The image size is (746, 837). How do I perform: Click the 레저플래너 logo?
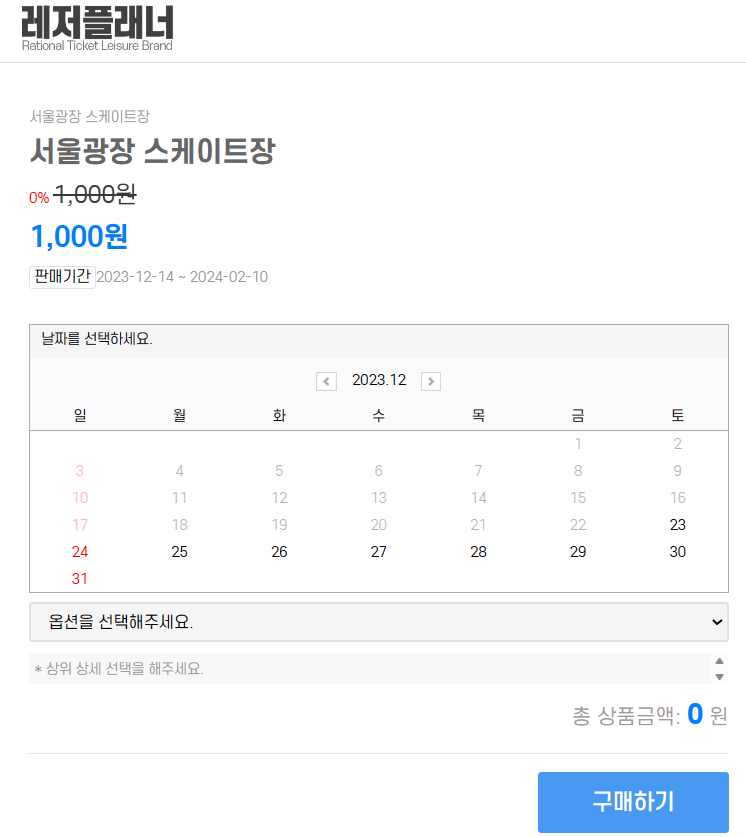point(97,28)
